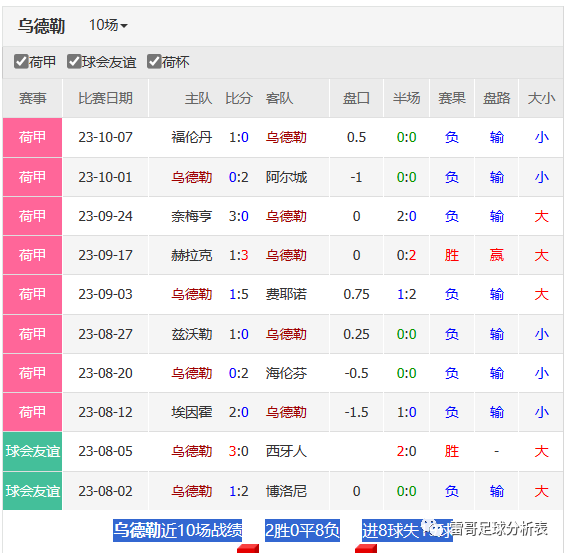Uncheck the 荷甲 league checkbox

pos(21,62)
